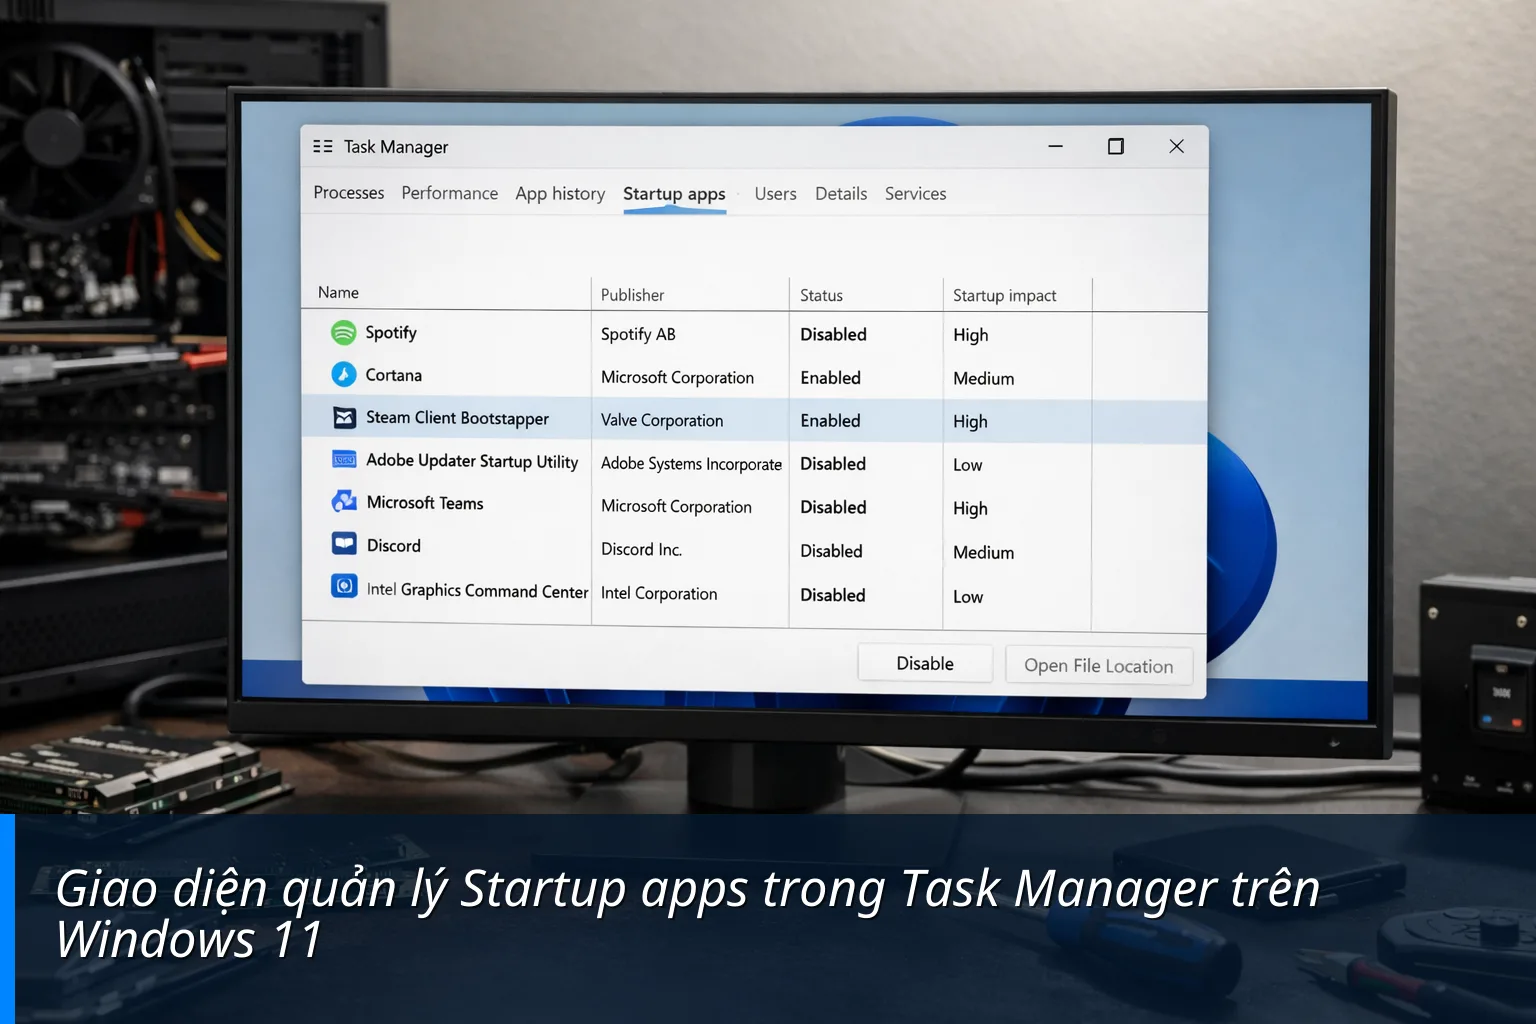Open the Services tab
Screen dimensions: 1536x1024
point(915,194)
